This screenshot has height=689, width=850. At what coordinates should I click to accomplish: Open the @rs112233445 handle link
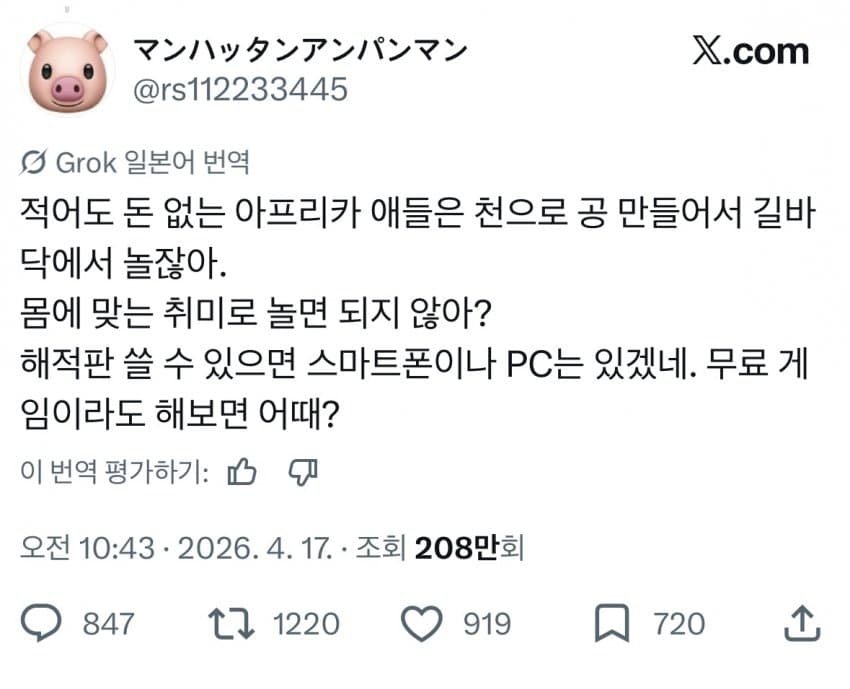pyautogui.click(x=240, y=89)
